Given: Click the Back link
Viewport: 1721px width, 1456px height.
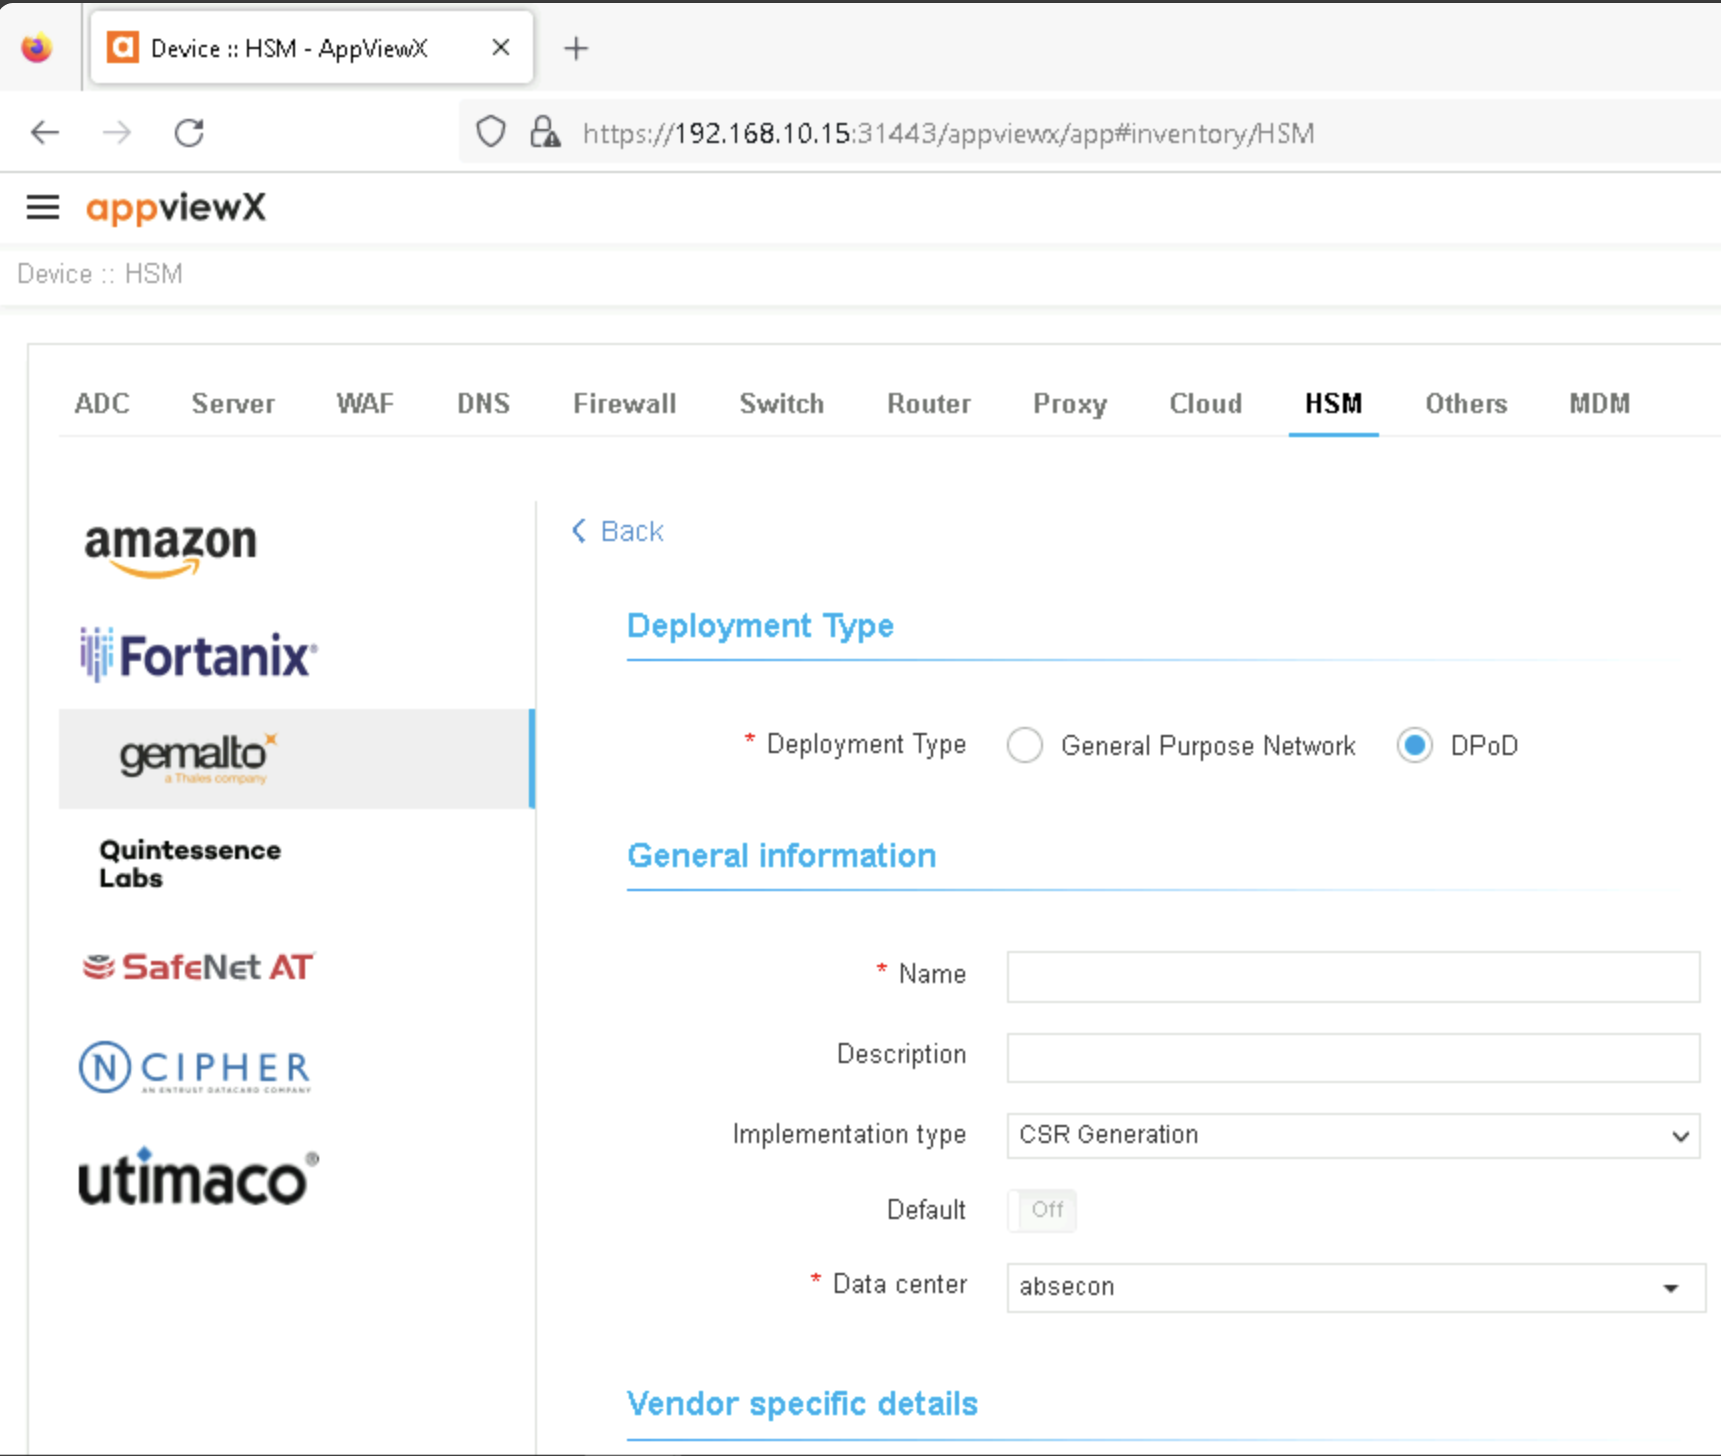Looking at the screenshot, I should tap(618, 531).
